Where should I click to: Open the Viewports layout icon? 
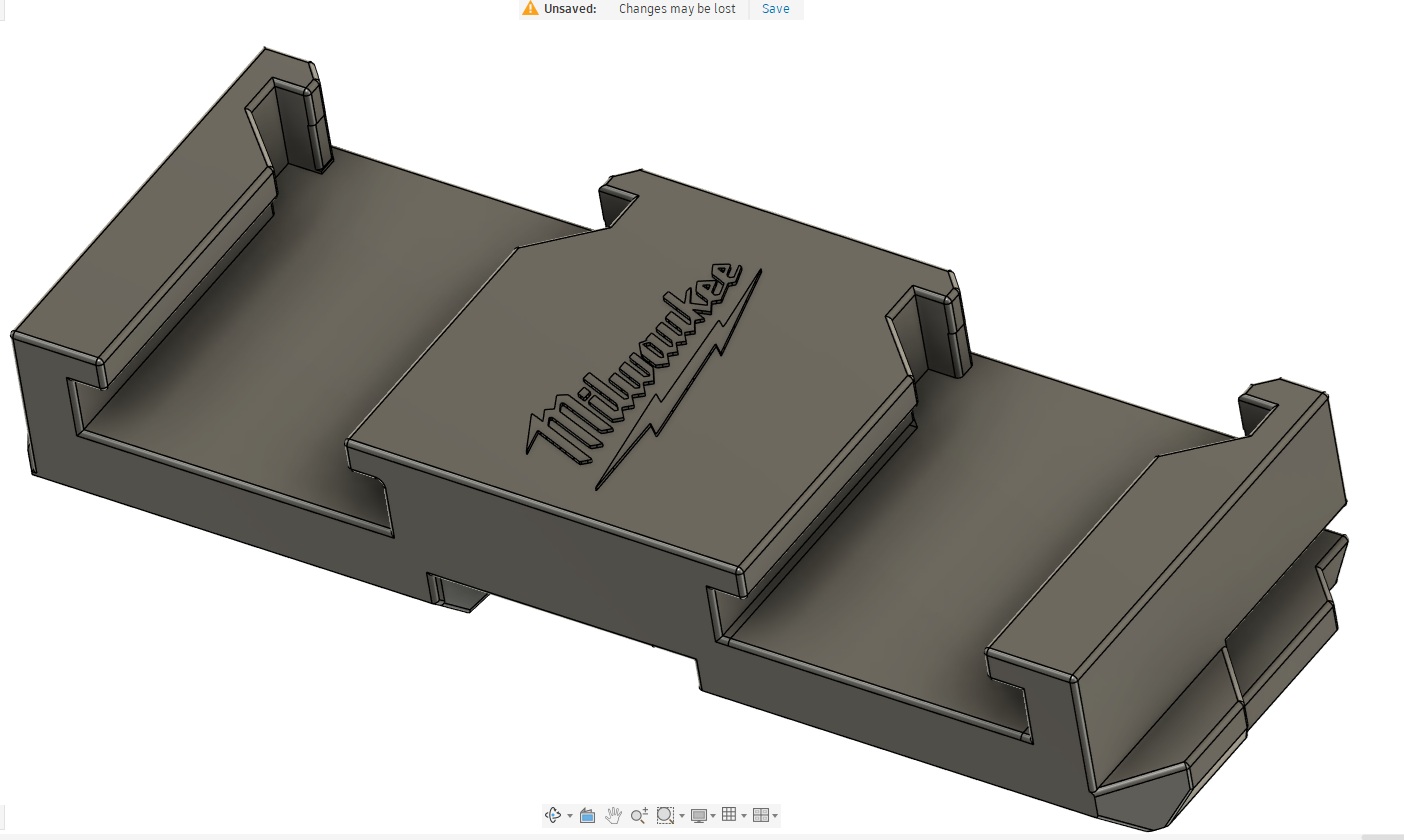pyautogui.click(x=761, y=815)
